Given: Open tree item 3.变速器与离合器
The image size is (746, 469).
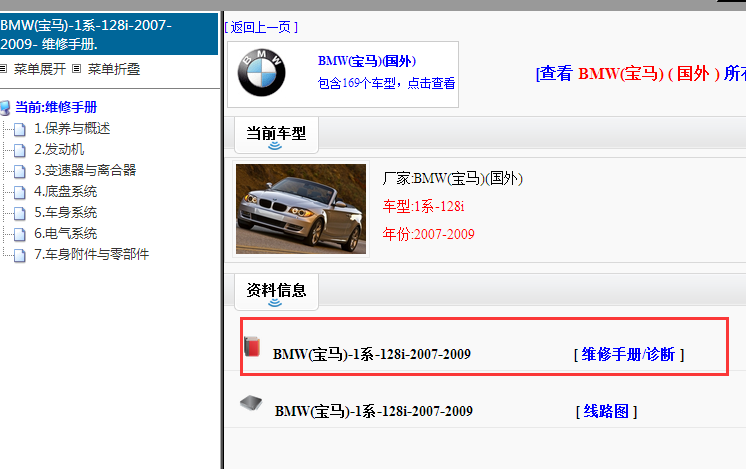Looking at the screenshot, I should pos(85,170).
